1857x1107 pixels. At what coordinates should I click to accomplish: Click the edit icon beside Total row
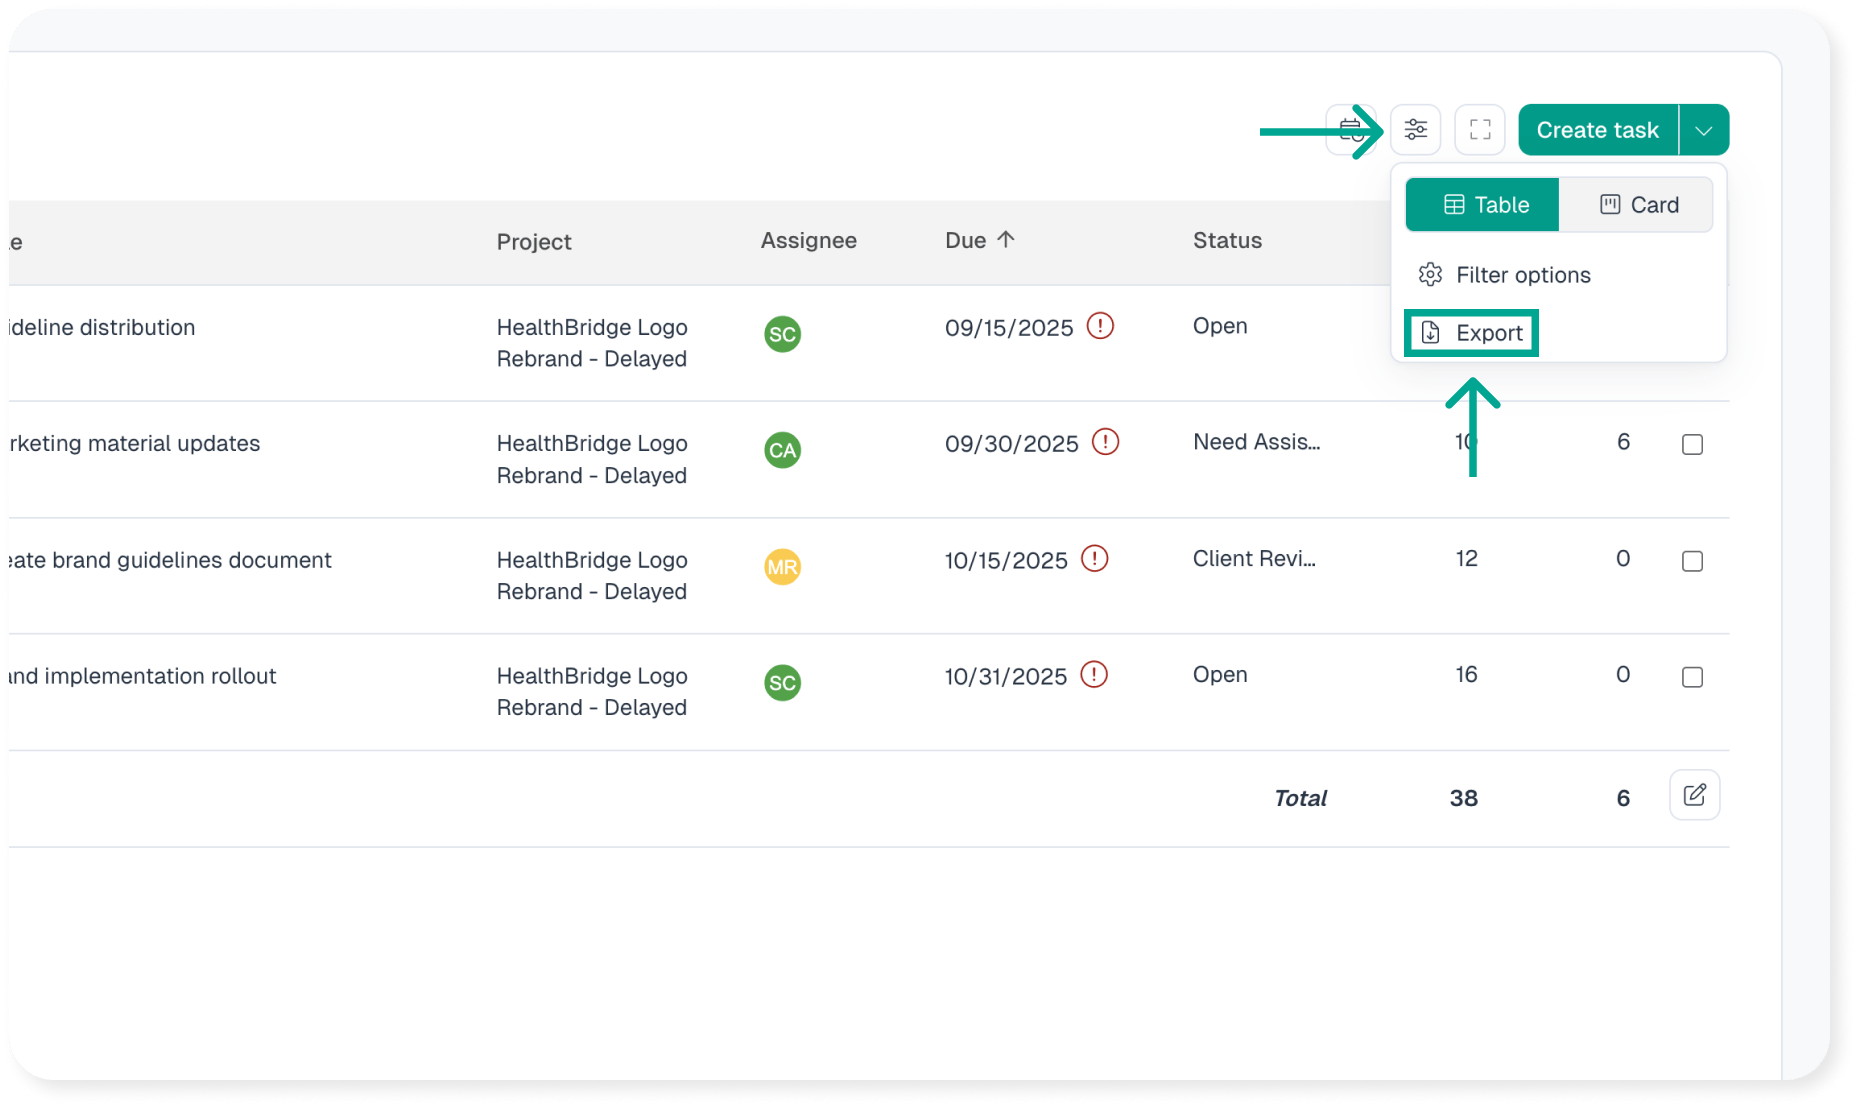(1694, 795)
